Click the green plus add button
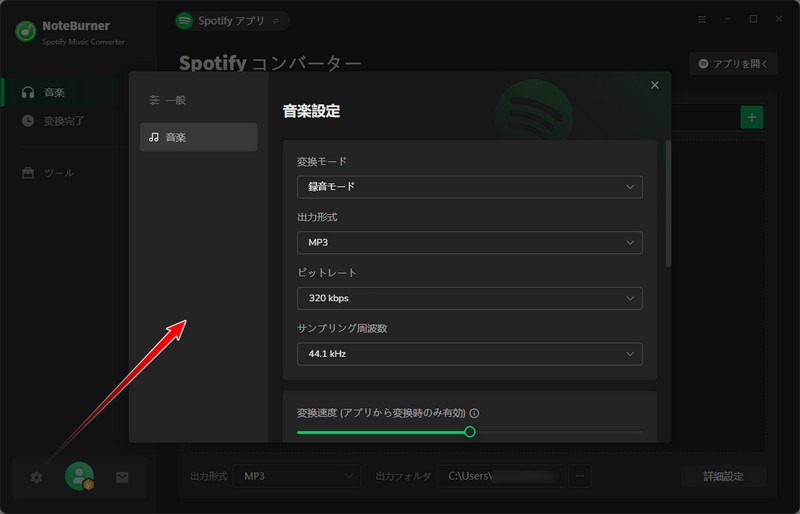This screenshot has height=514, width=800. coord(752,117)
